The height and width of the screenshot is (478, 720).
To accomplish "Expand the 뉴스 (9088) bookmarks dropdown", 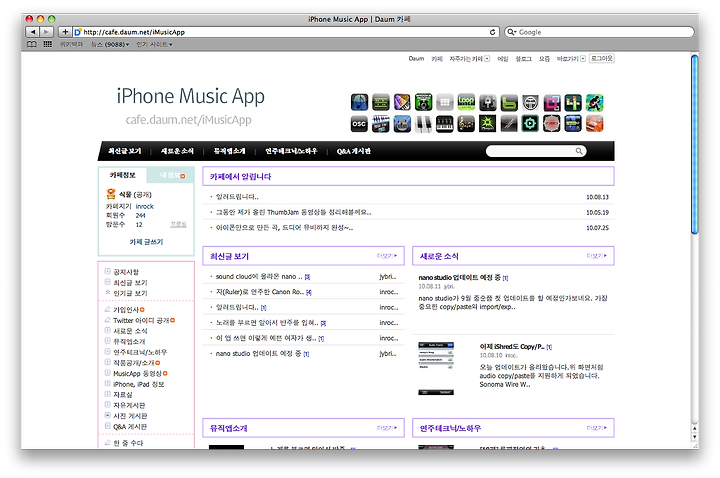I will point(110,45).
